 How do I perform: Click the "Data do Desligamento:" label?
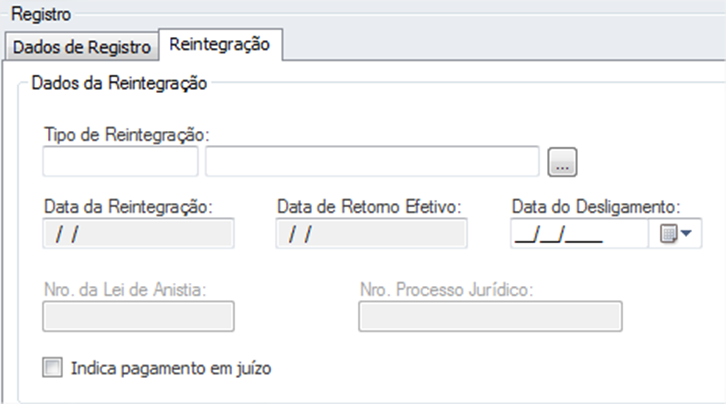[x=596, y=207]
